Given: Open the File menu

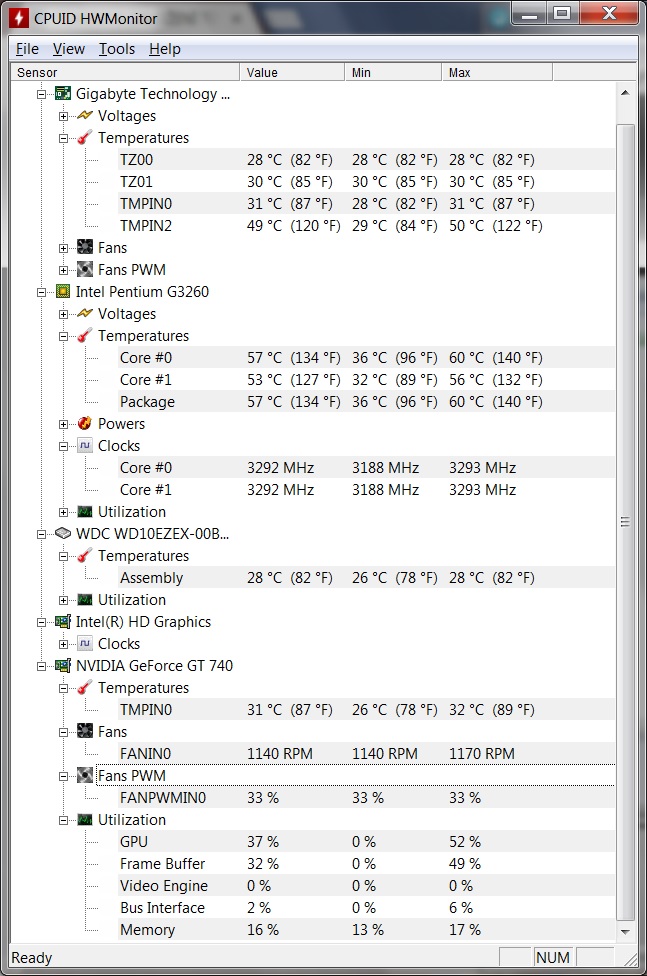Looking at the screenshot, I should [27, 49].
